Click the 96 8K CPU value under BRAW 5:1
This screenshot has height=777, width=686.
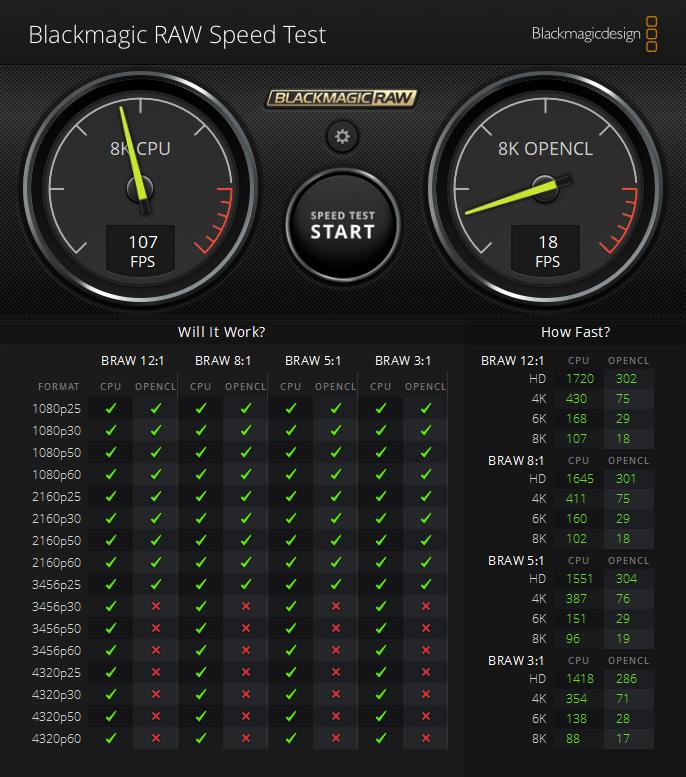tap(573, 639)
